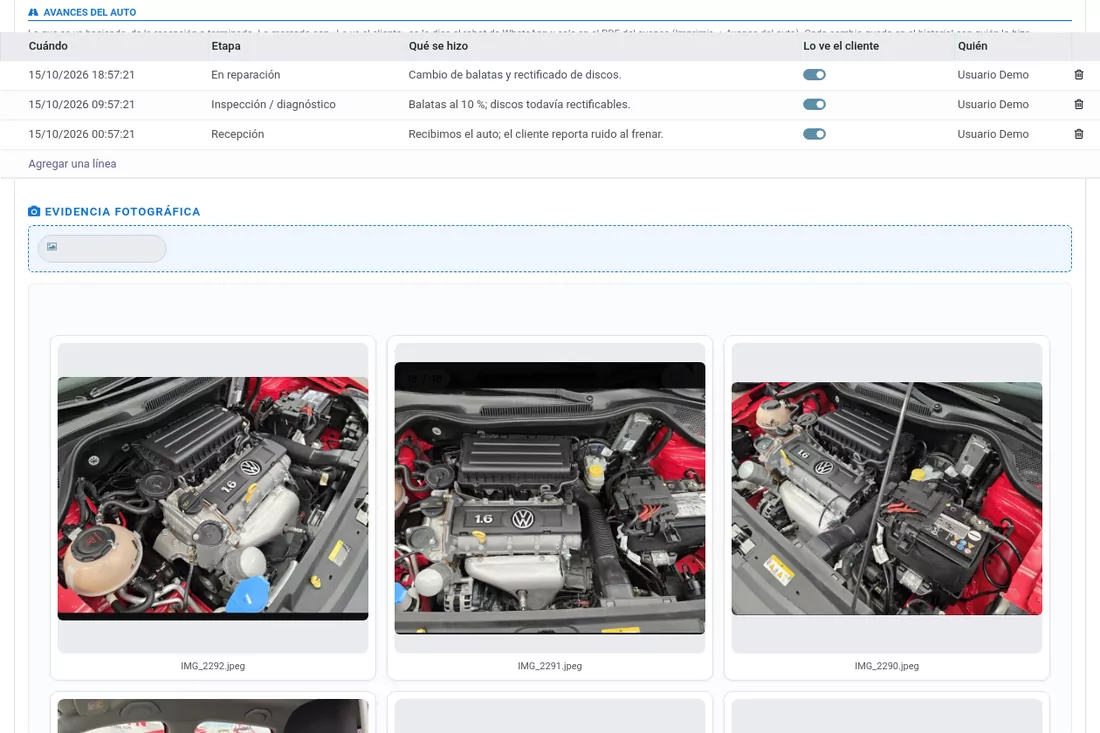Delete the 'Inspección / diagnóstico' progress row

coord(1078,105)
